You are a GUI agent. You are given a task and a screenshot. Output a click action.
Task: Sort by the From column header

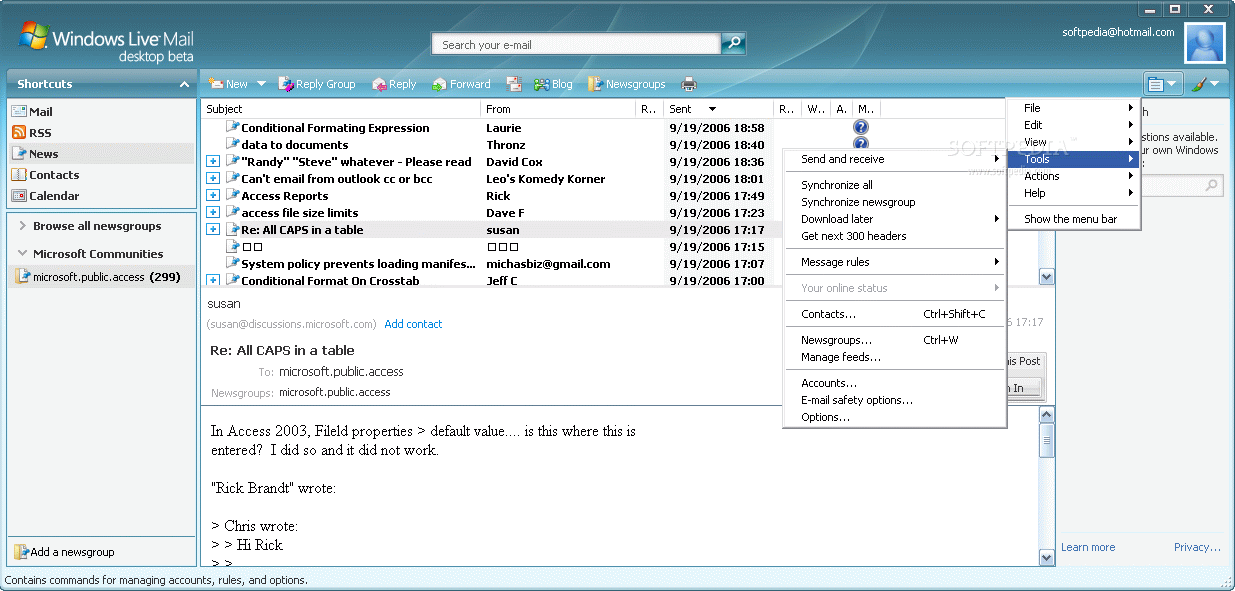point(559,109)
